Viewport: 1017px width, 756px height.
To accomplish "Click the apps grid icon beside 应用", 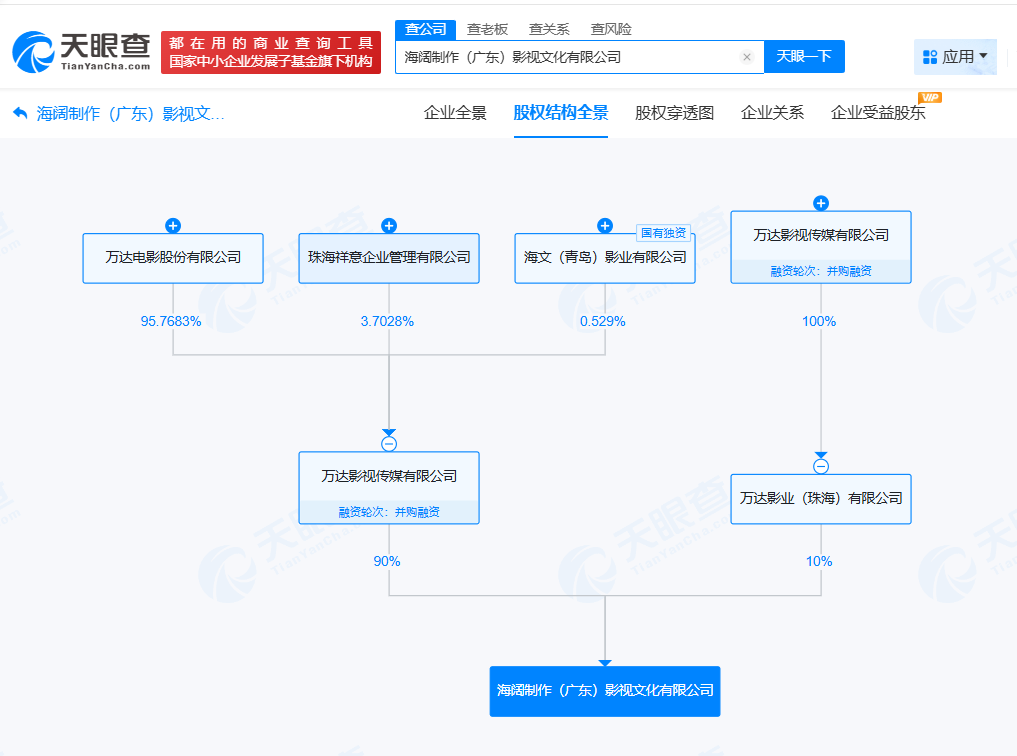I will pyautogui.click(x=930, y=57).
